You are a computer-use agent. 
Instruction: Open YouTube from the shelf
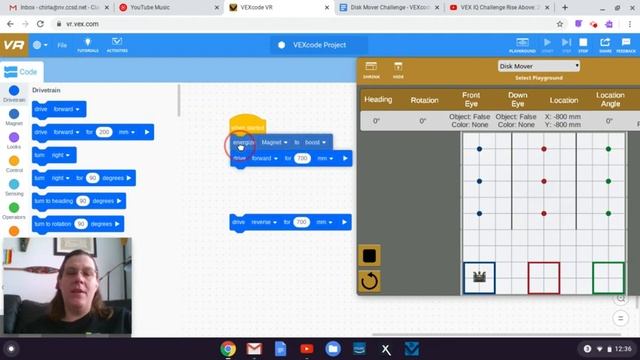[307, 349]
